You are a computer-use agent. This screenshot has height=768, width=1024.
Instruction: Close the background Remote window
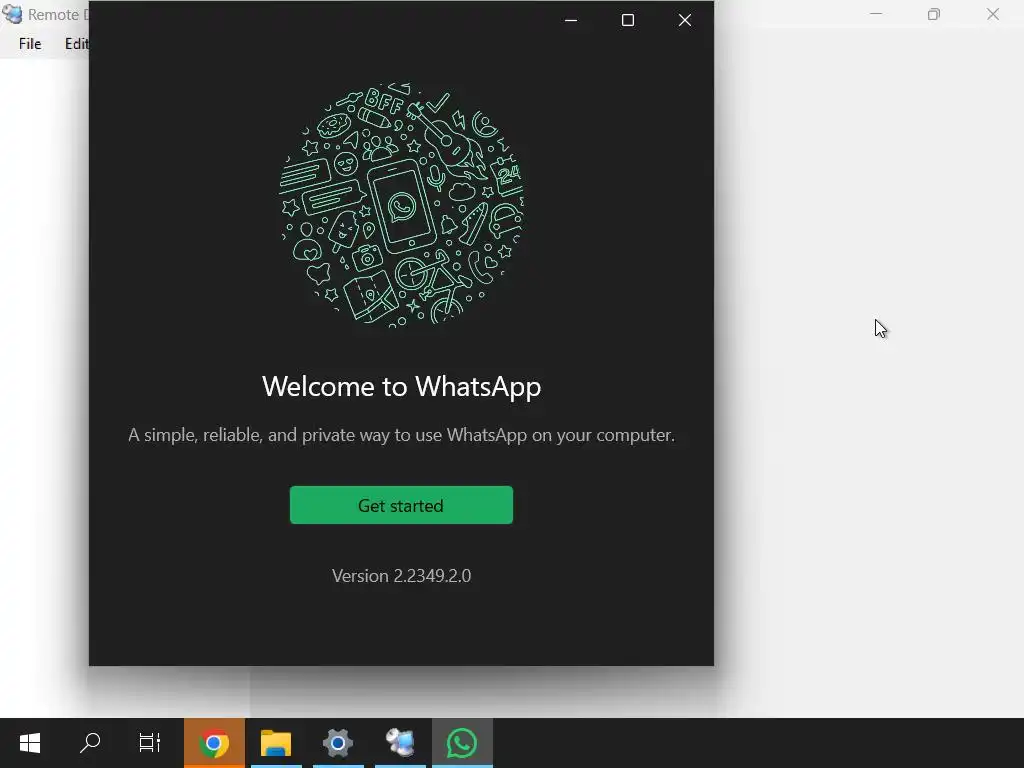tap(993, 14)
